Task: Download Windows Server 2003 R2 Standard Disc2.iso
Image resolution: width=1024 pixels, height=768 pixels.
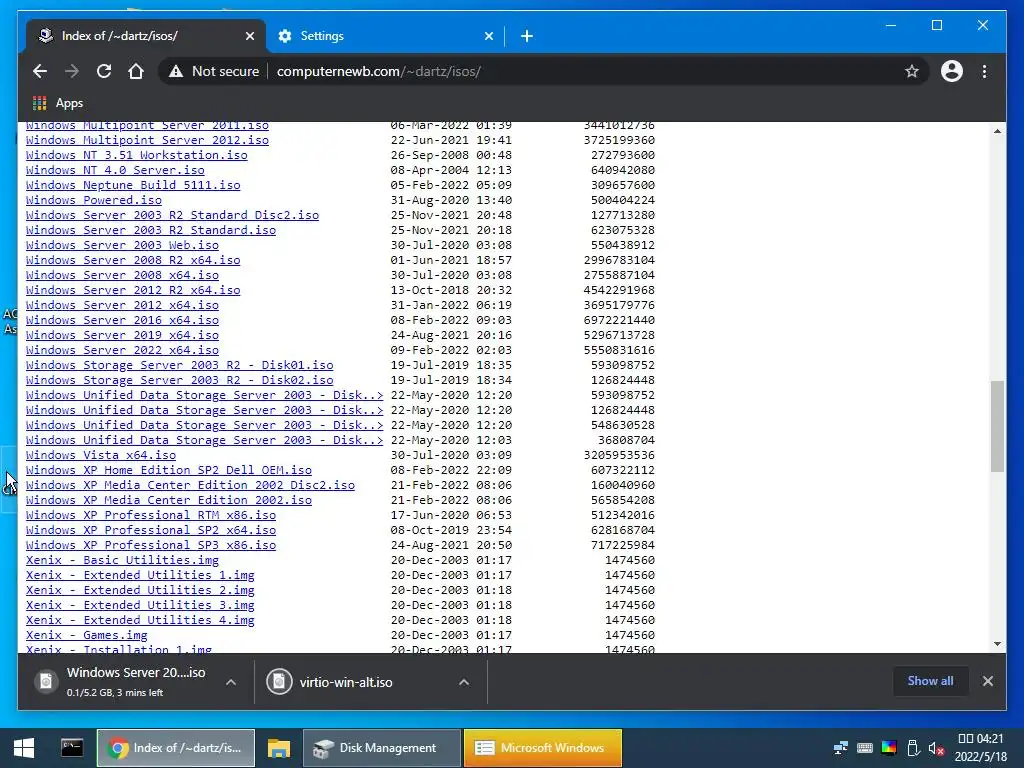Action: pyautogui.click(x=172, y=216)
